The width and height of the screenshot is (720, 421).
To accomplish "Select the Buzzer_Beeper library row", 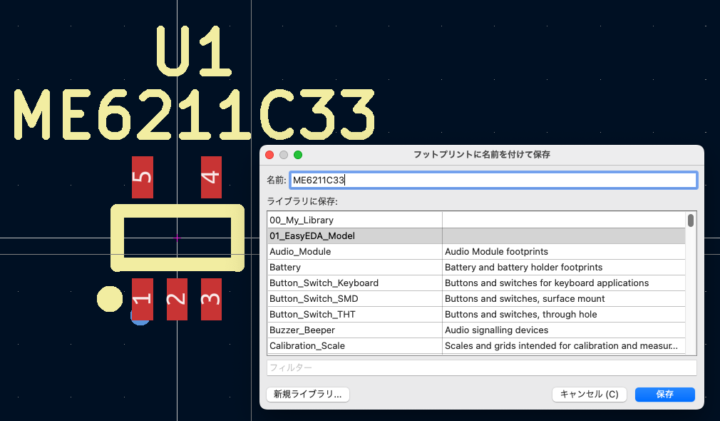I will (354, 330).
